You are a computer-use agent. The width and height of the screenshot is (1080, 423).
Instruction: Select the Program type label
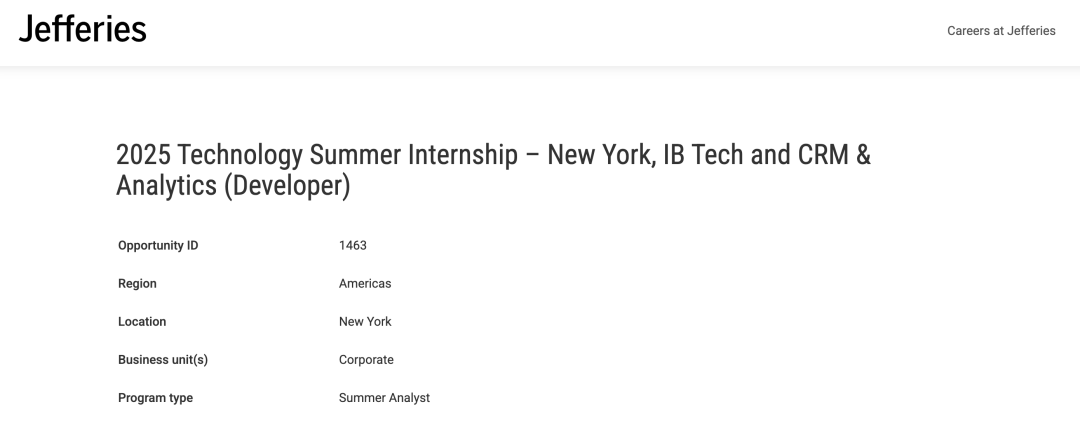point(155,398)
